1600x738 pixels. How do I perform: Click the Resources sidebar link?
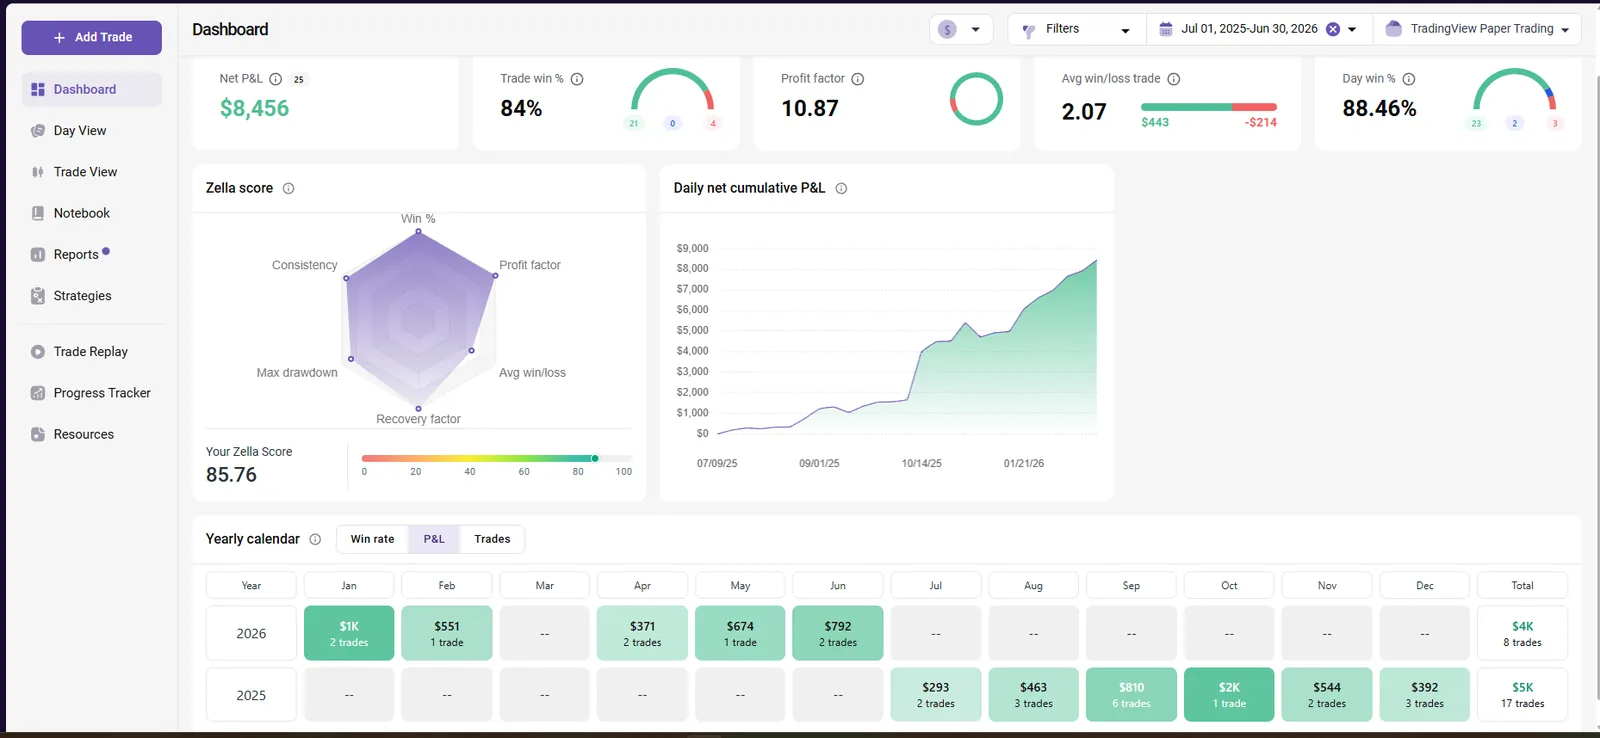pyautogui.click(x=92, y=434)
